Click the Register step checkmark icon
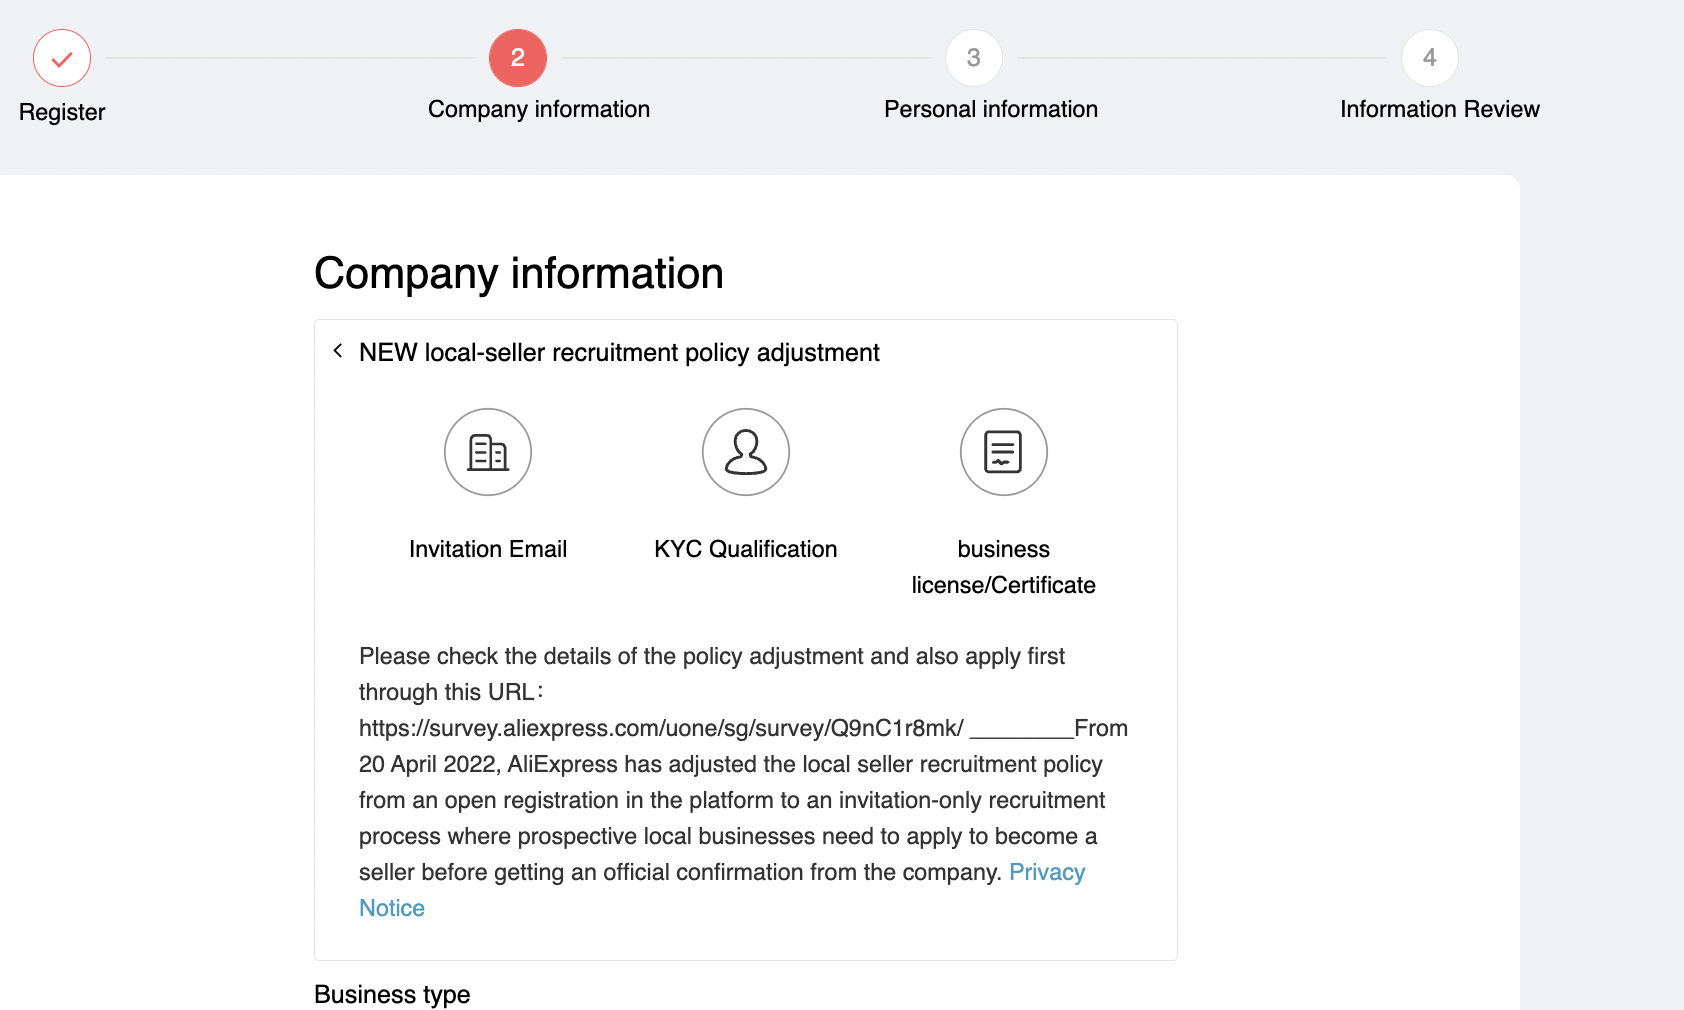Viewport: 1684px width, 1010px height. tap(62, 59)
